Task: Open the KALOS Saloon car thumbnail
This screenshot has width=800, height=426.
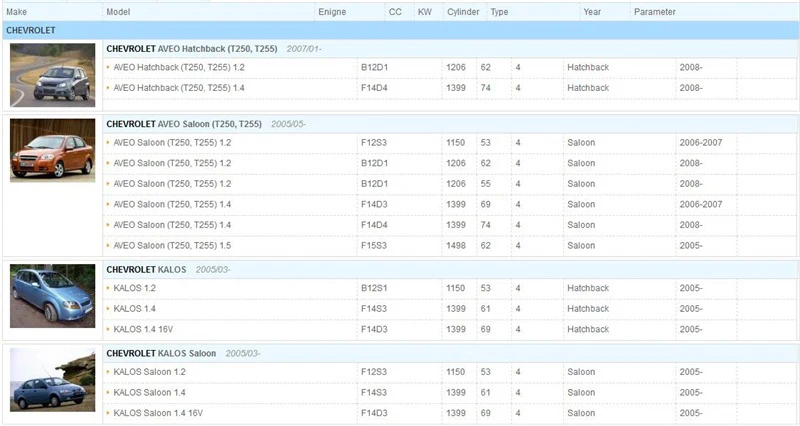Action: (x=53, y=380)
